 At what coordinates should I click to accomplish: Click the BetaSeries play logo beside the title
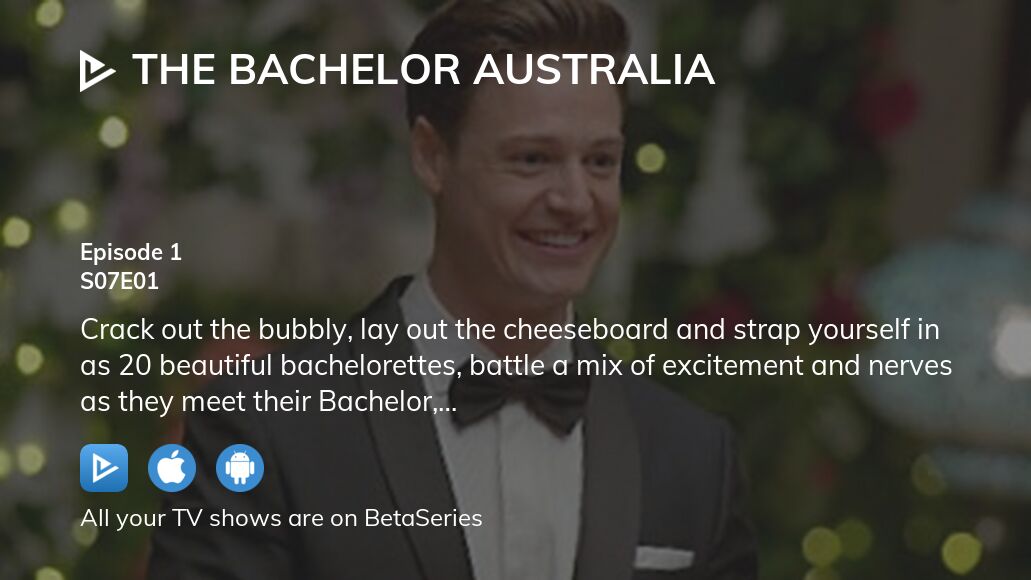(97, 71)
